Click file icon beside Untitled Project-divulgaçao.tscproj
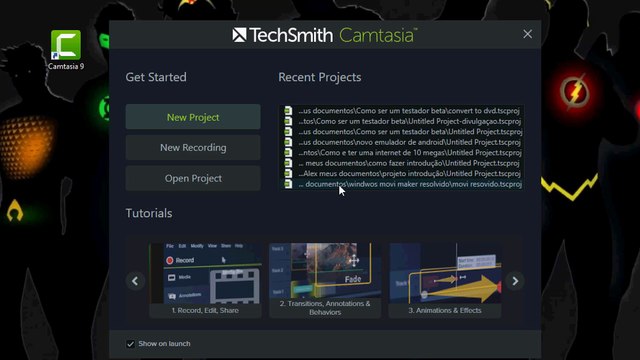The image size is (640, 360). click(288, 121)
